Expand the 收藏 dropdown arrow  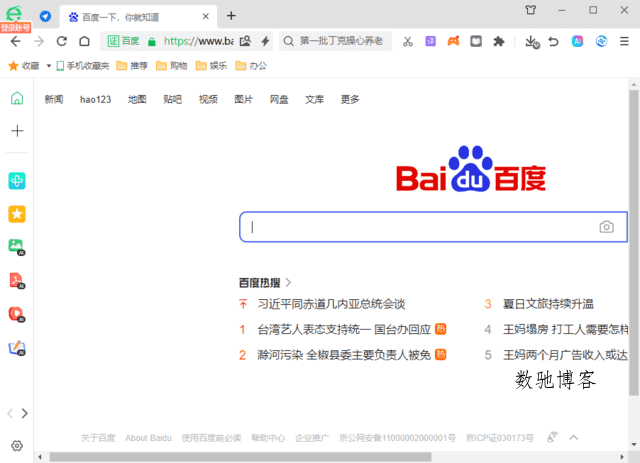tap(49, 66)
